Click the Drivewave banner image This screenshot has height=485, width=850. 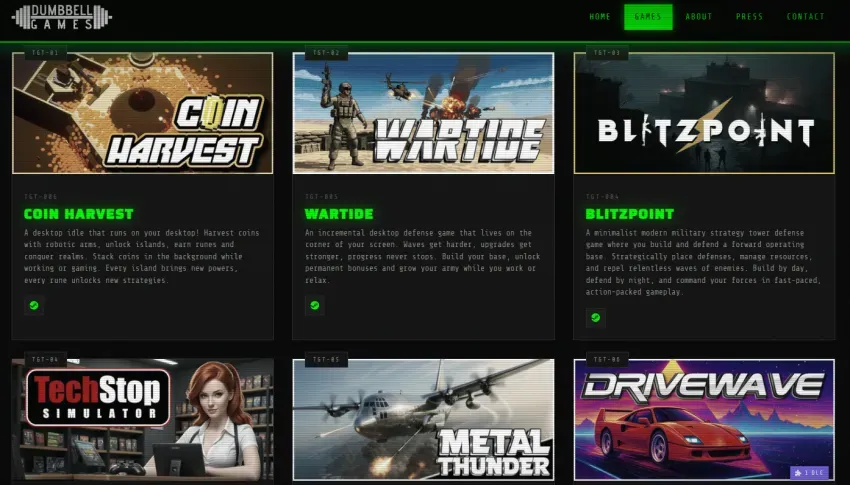(704, 419)
